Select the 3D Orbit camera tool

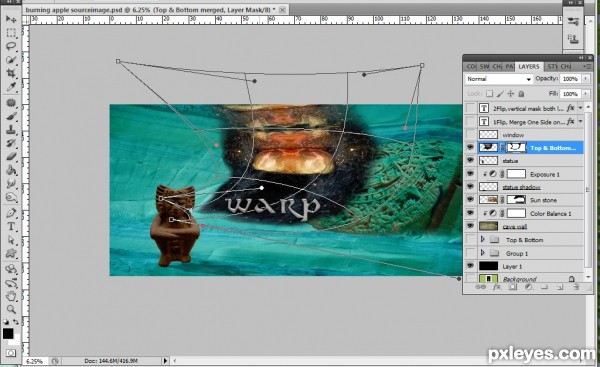pyautogui.click(x=11, y=283)
